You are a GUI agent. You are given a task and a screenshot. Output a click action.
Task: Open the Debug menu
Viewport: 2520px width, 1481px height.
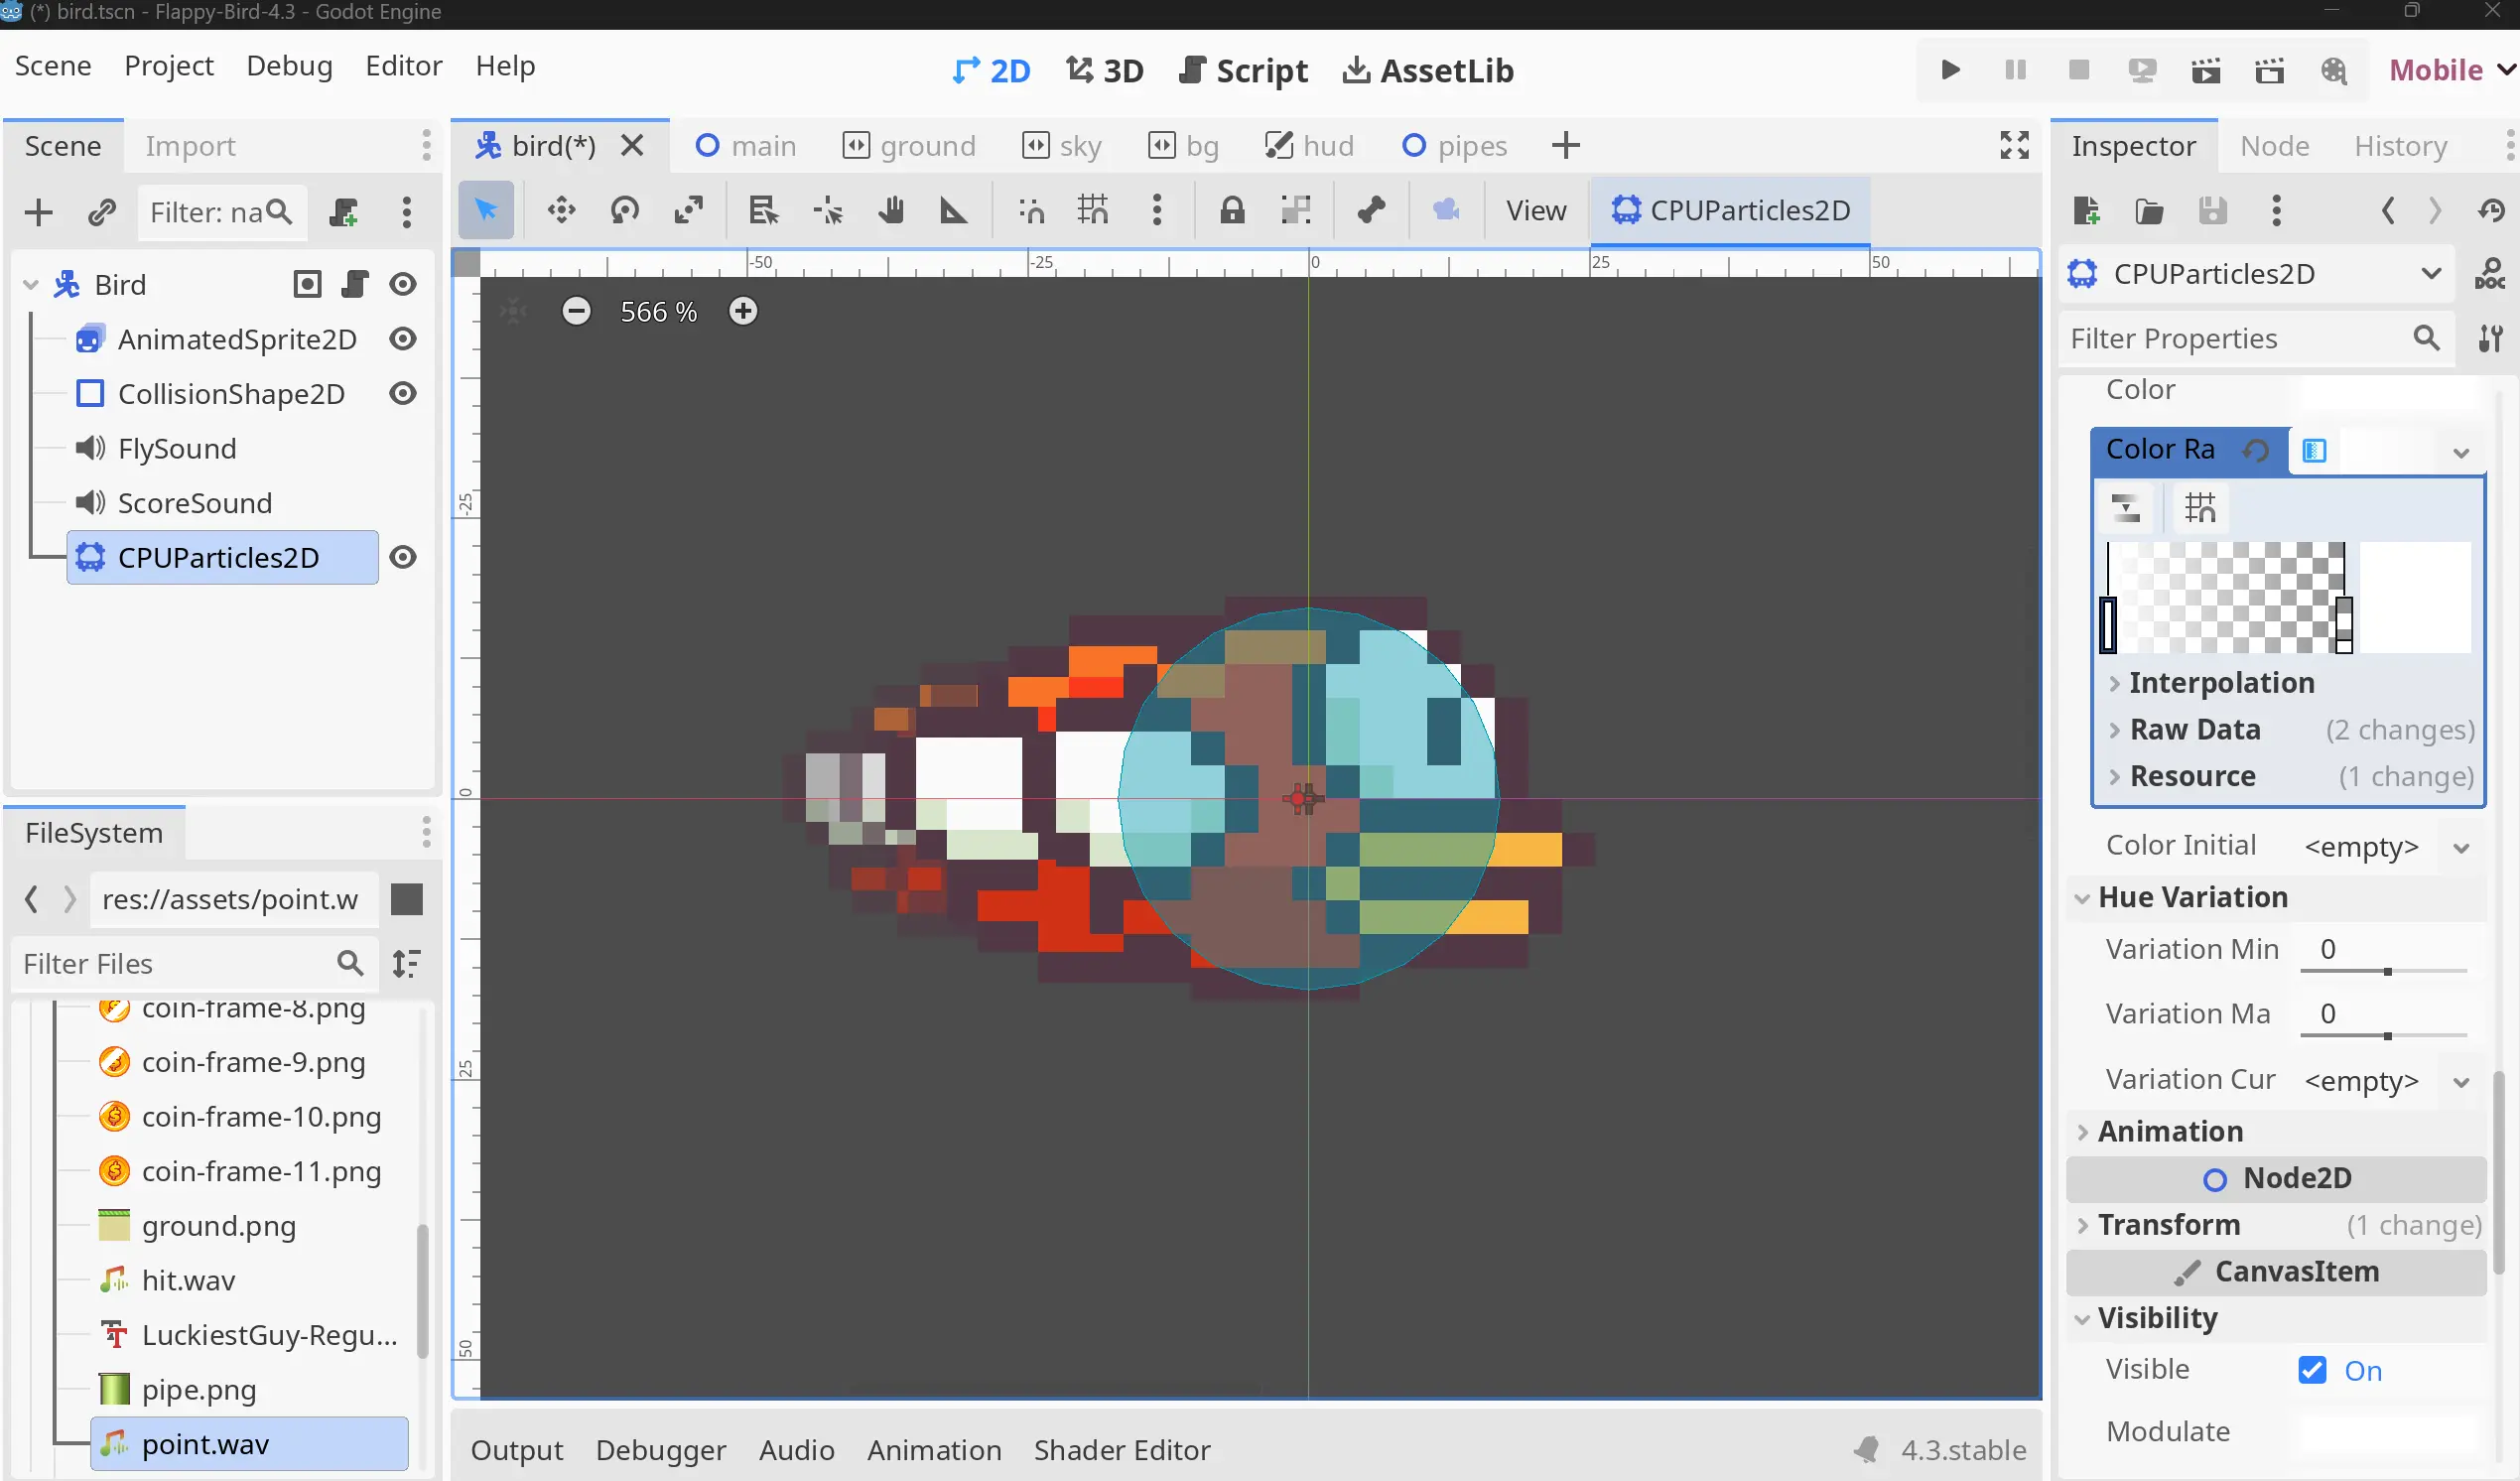click(x=289, y=66)
